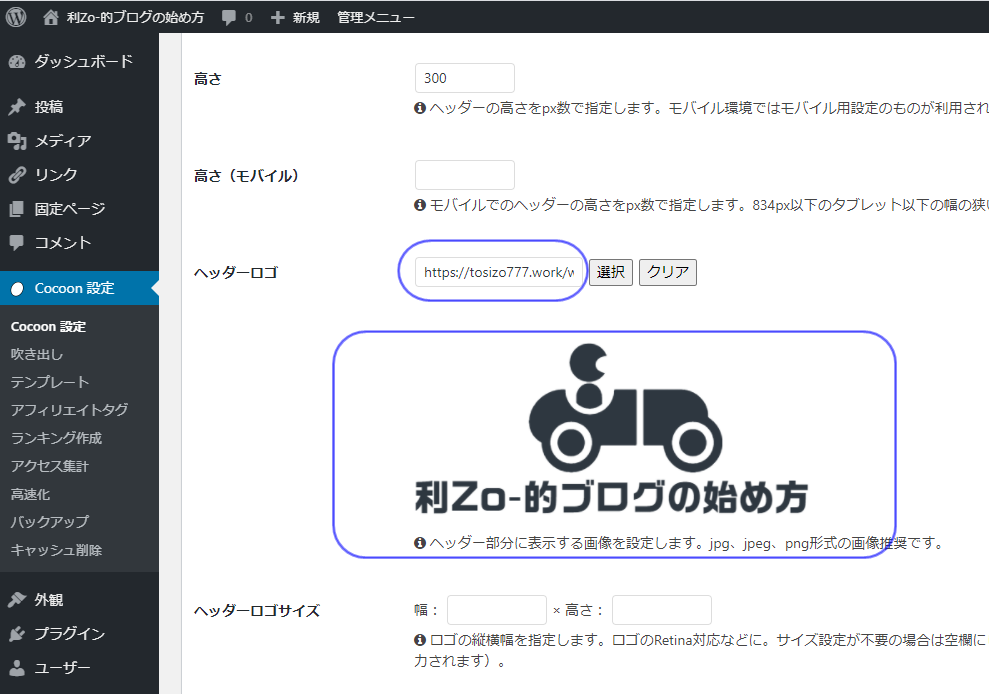Click the home icon beside site name

[51, 17]
